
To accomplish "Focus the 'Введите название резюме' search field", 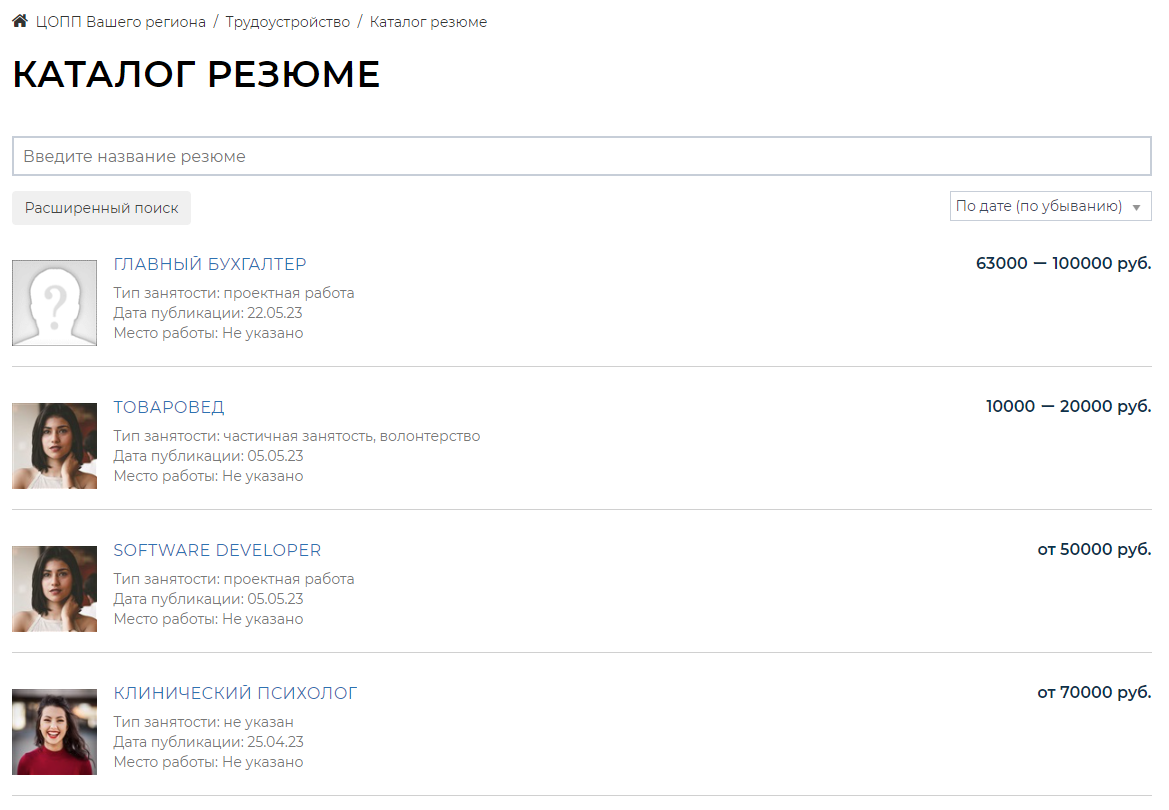I will [581, 156].
